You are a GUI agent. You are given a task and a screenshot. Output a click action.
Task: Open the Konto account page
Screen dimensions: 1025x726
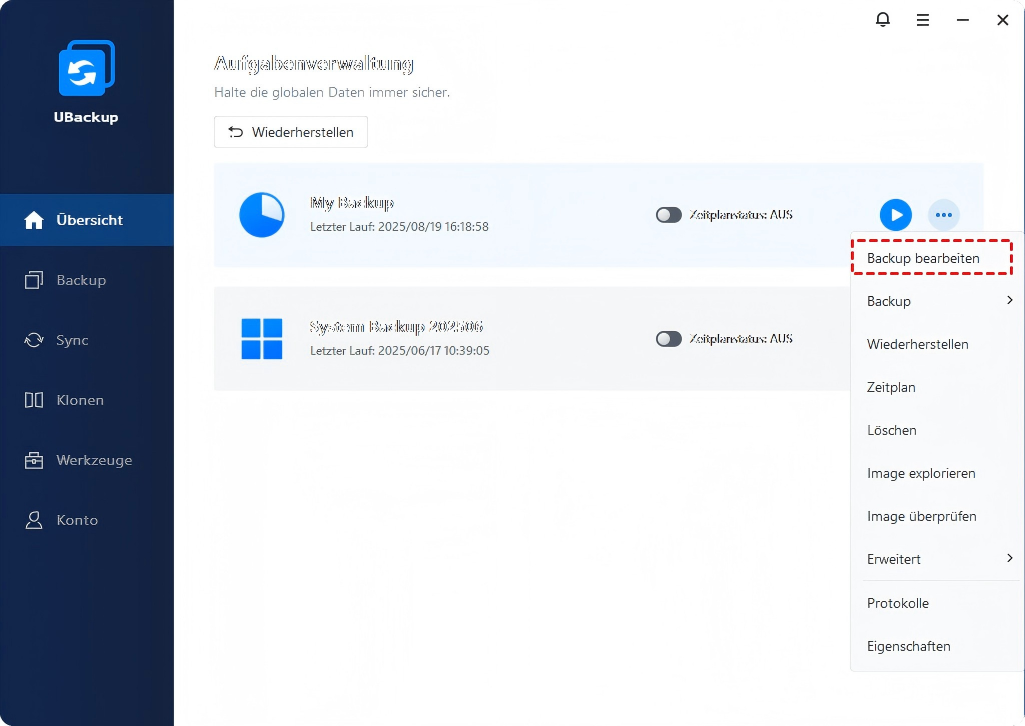(77, 520)
